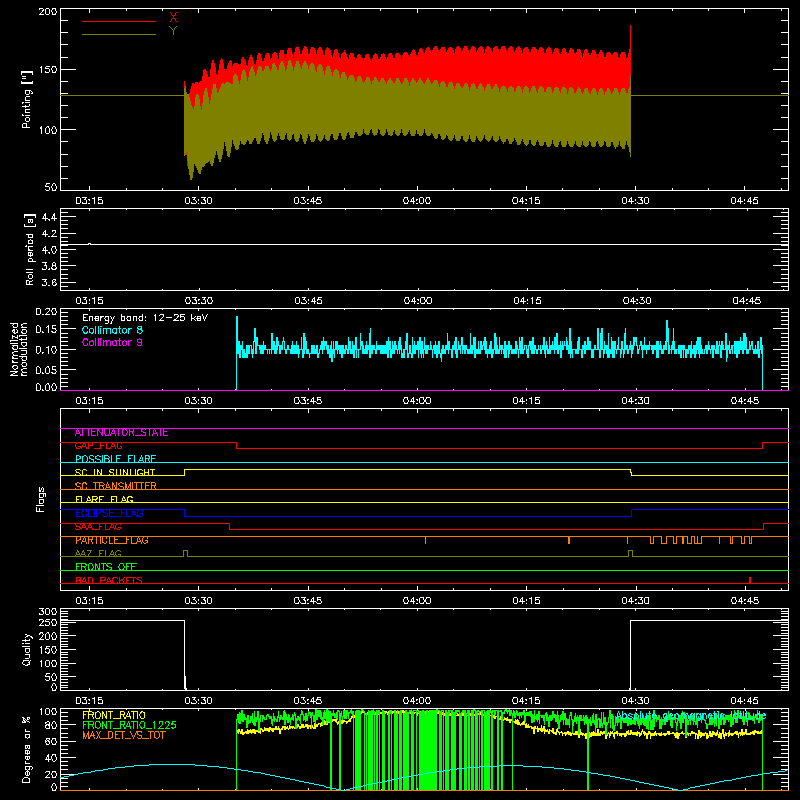Click the green FRONT_RATIO_1225 legend label

tap(129, 725)
